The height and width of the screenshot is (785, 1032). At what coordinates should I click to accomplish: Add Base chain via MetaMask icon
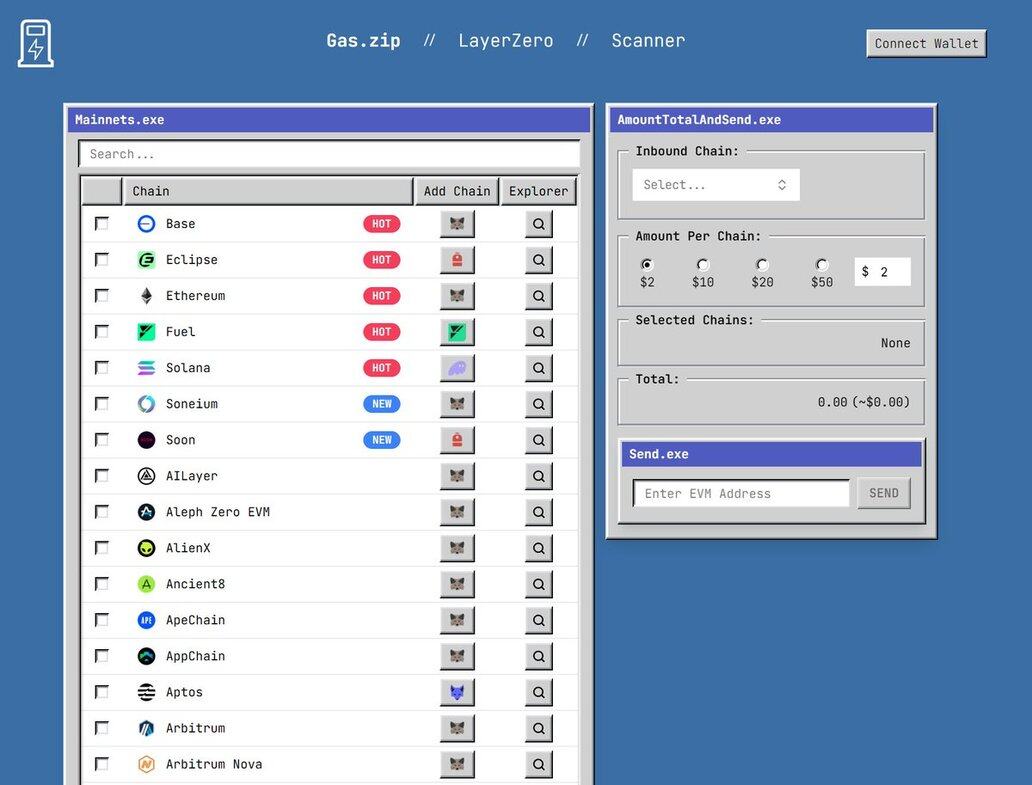457,224
